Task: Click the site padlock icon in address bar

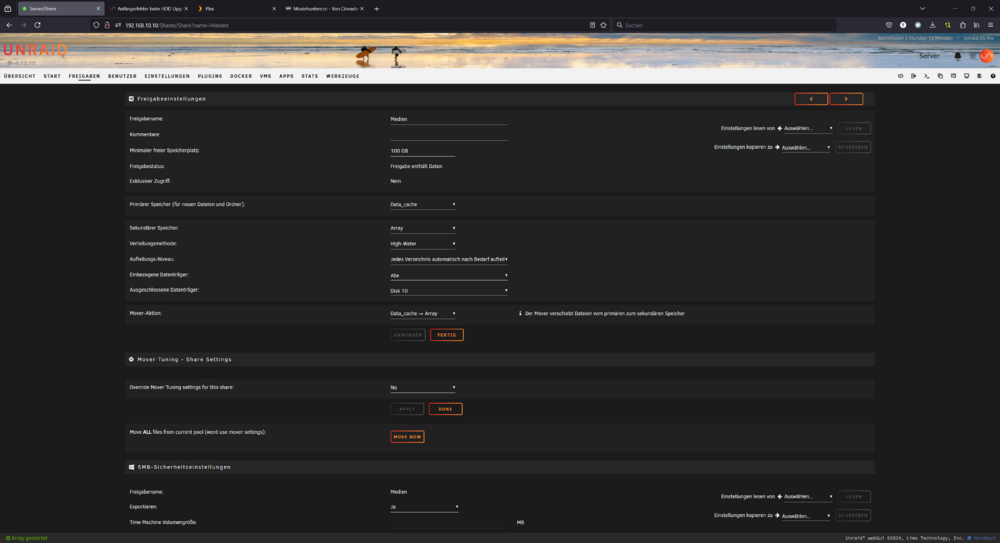Action: (107, 25)
